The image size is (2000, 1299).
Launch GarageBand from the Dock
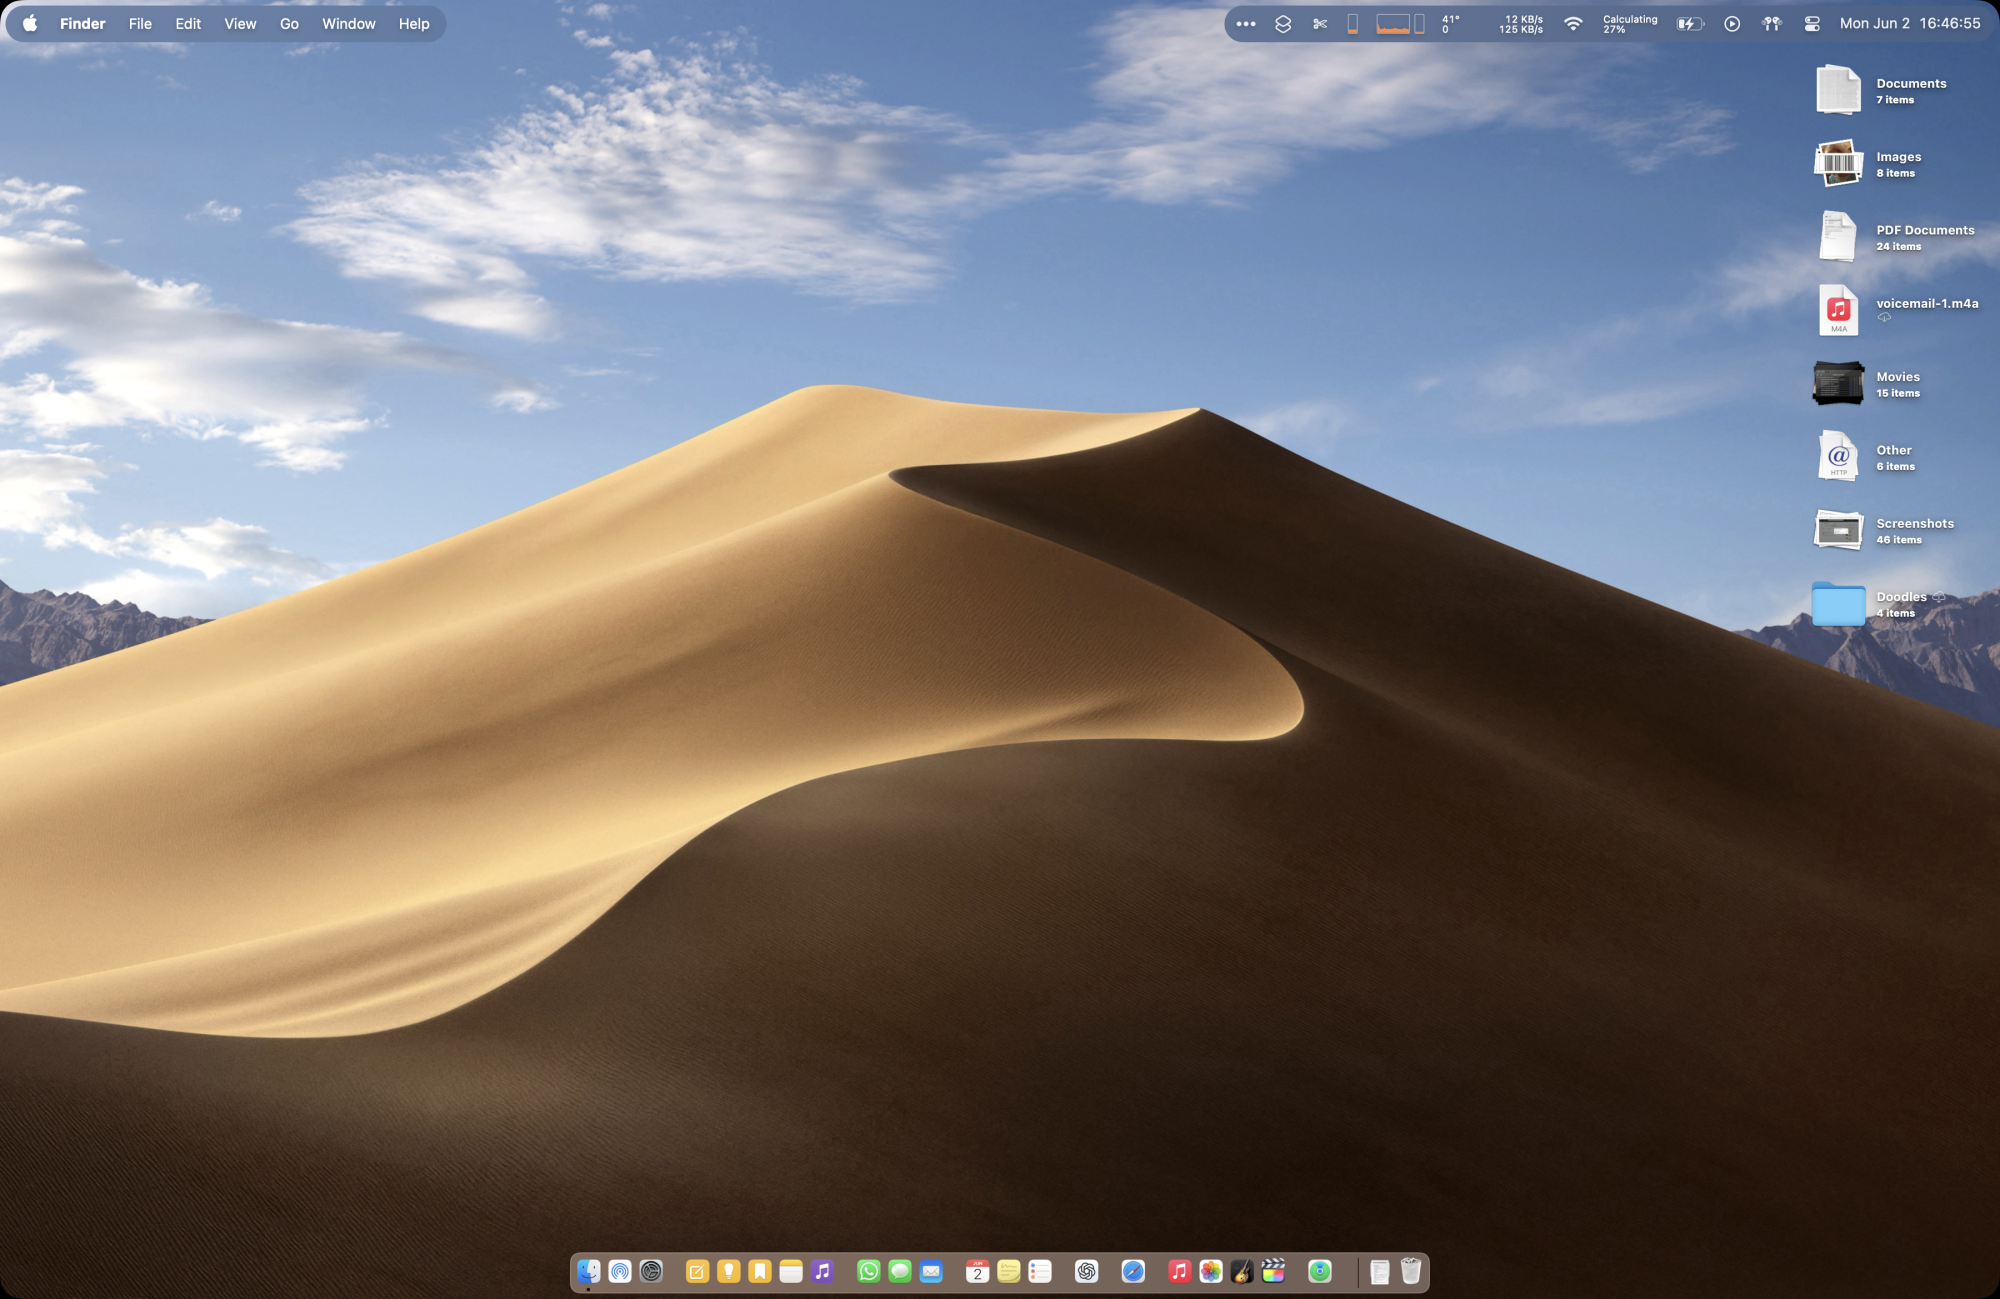pos(1241,1271)
